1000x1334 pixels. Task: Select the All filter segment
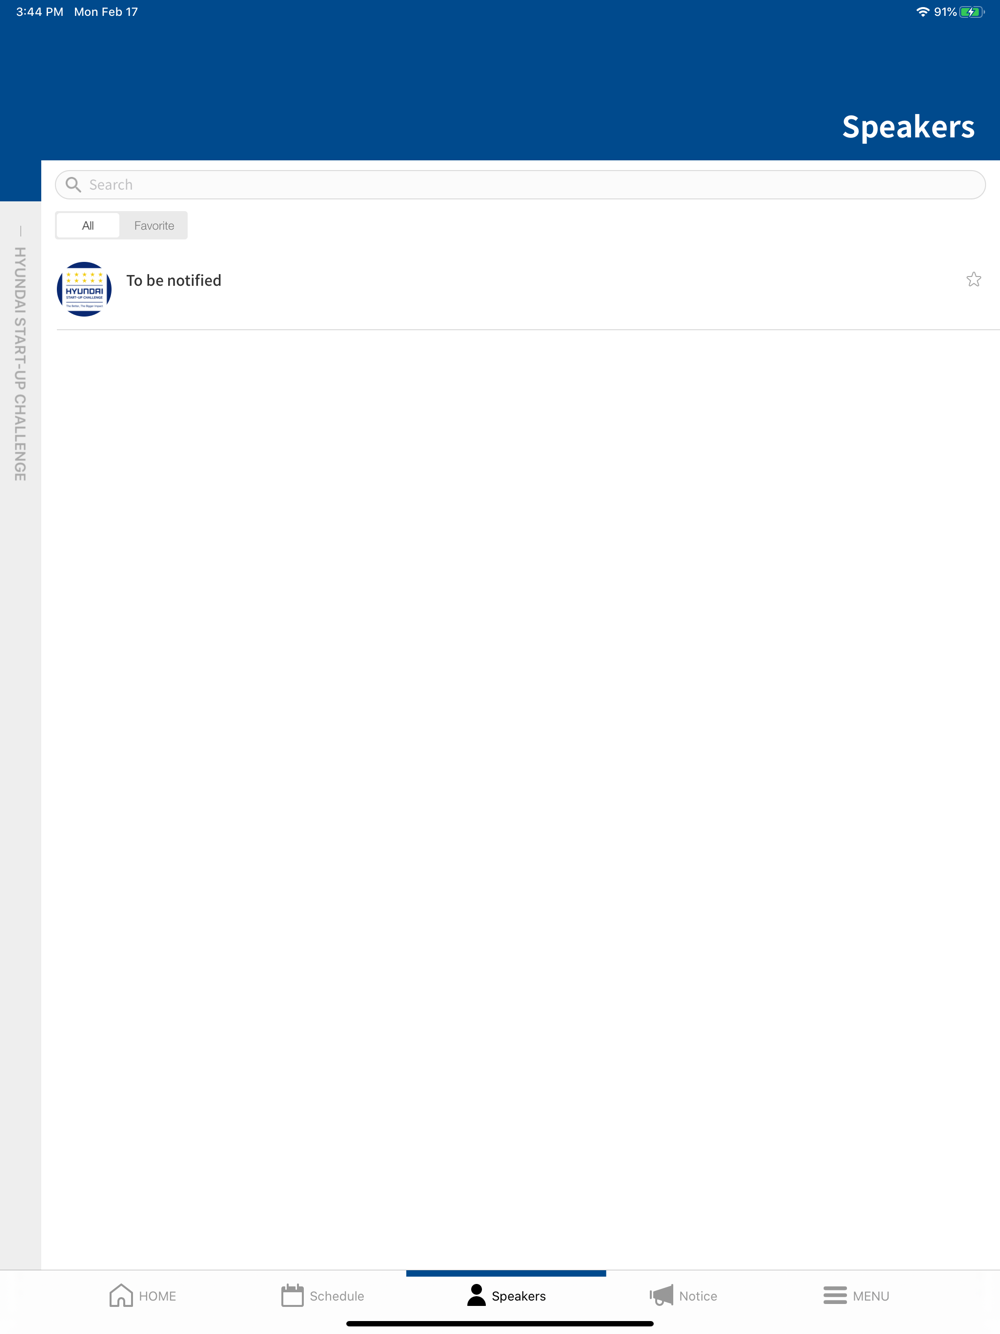click(88, 226)
